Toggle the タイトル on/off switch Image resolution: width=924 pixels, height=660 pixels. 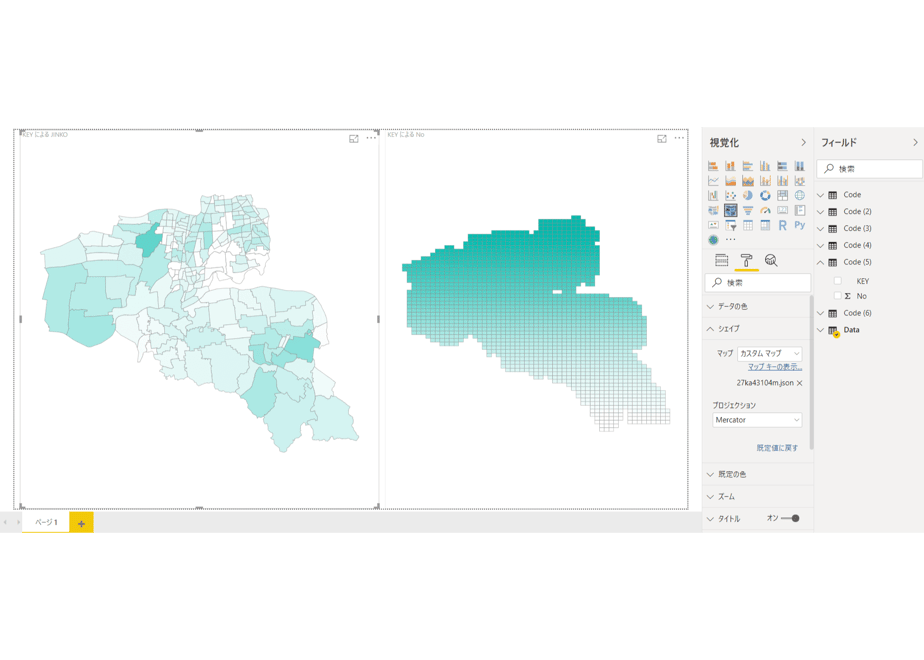pyautogui.click(x=790, y=519)
